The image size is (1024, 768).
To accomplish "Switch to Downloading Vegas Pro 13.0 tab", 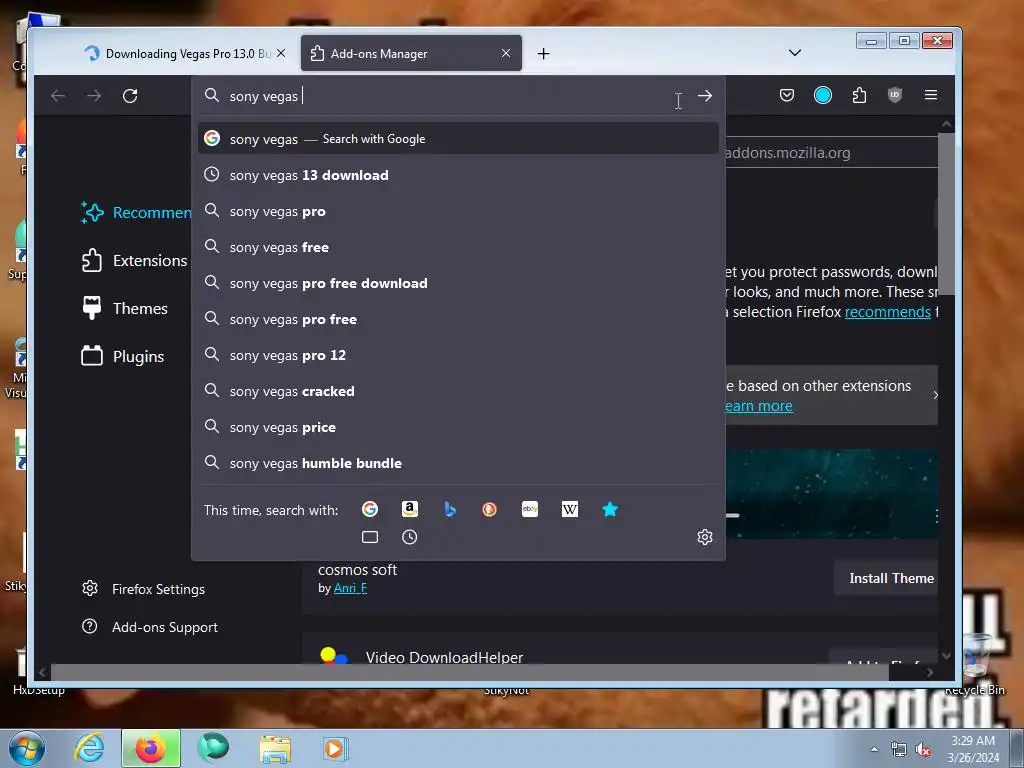I will 187,54.
